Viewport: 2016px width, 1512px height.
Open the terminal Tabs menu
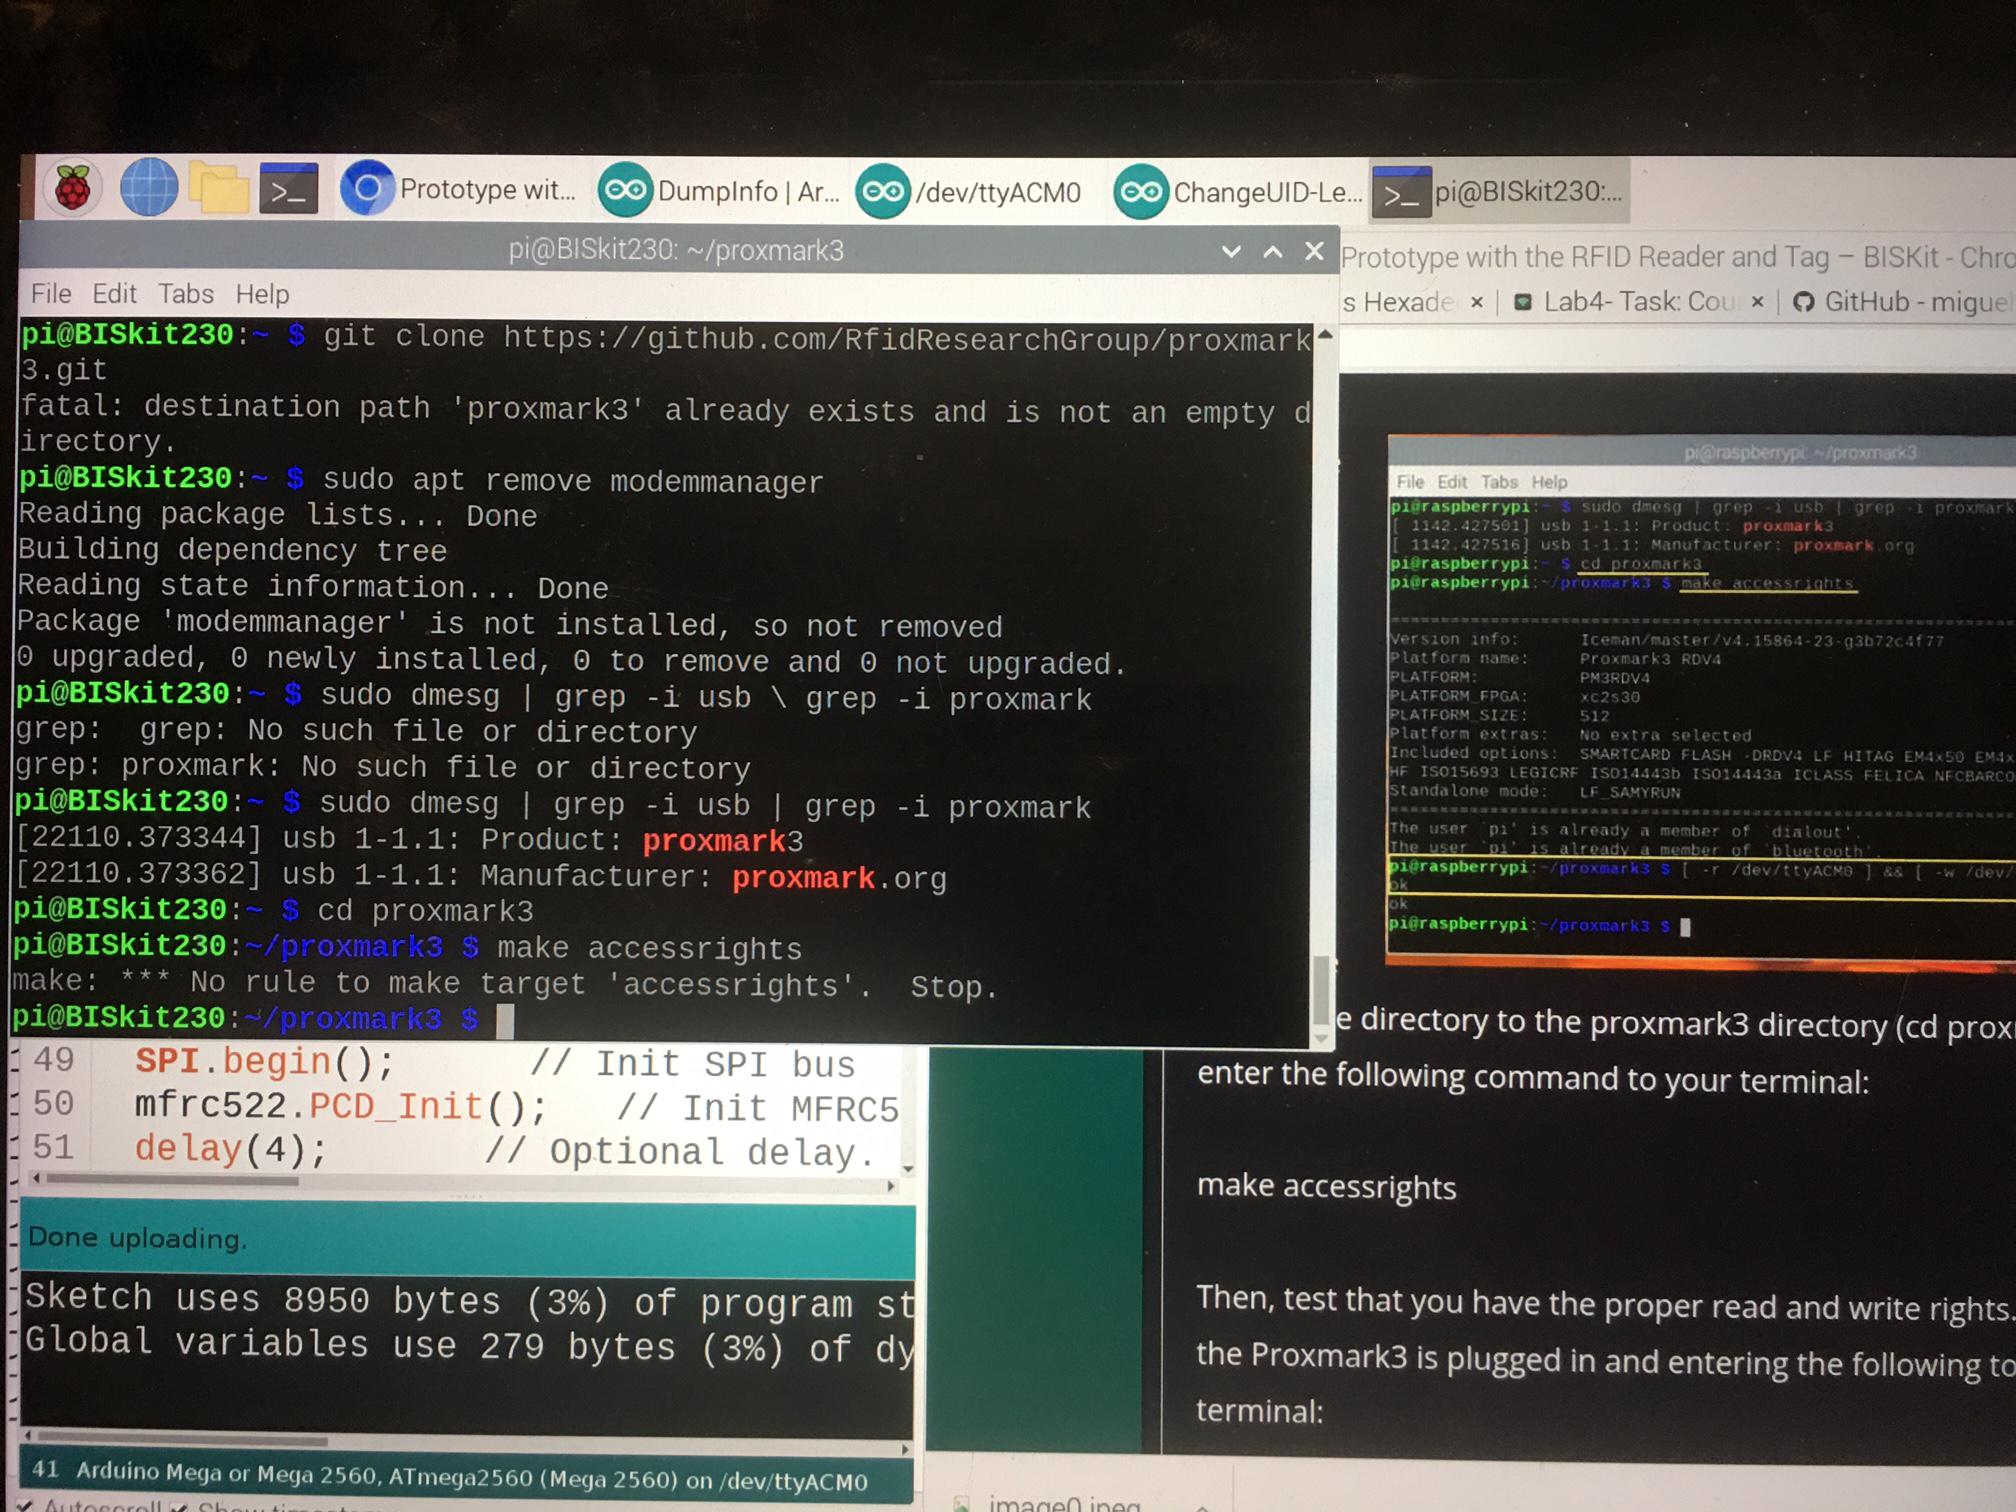coord(186,294)
